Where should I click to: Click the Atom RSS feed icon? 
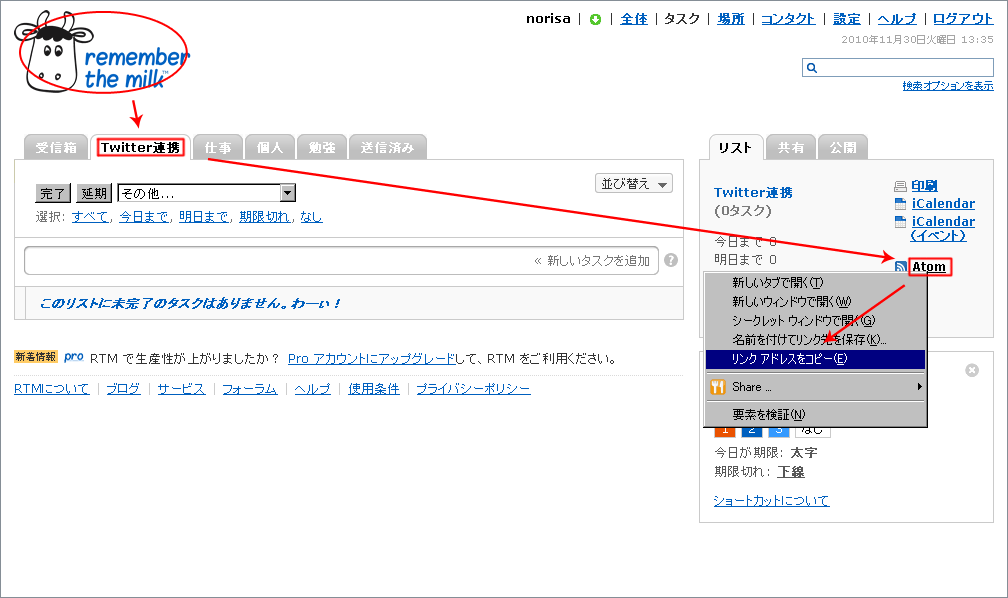tap(901, 266)
